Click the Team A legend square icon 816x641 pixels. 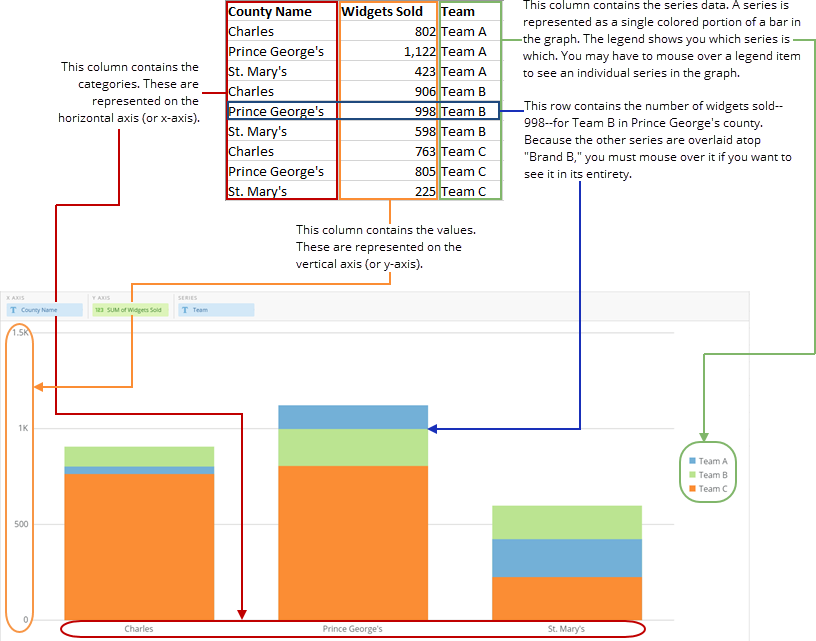(692, 460)
